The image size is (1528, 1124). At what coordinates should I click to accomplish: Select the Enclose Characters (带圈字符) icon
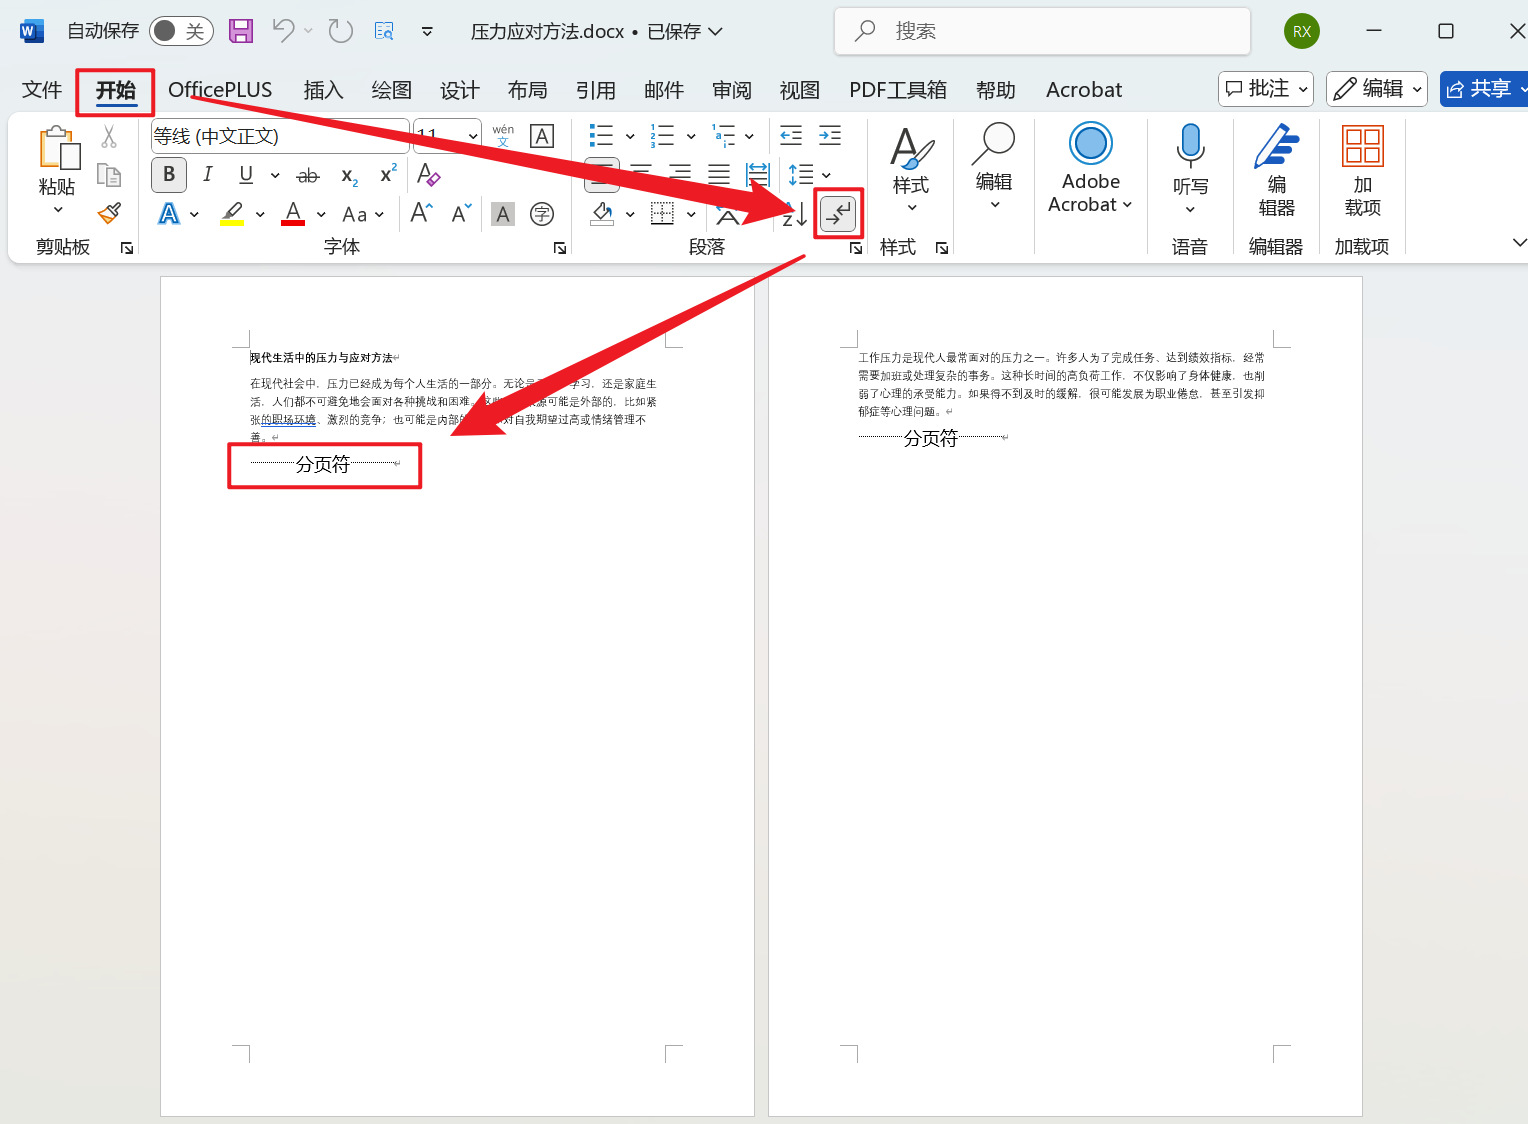coord(541,213)
